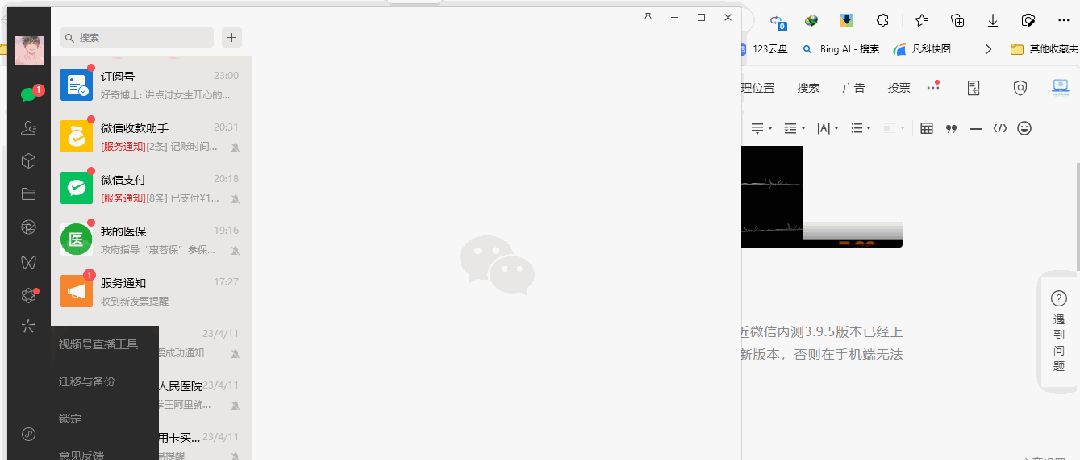The height and width of the screenshot is (460, 1080).
Task: Open the emoji picker in the editor toolbar
Action: [1024, 128]
